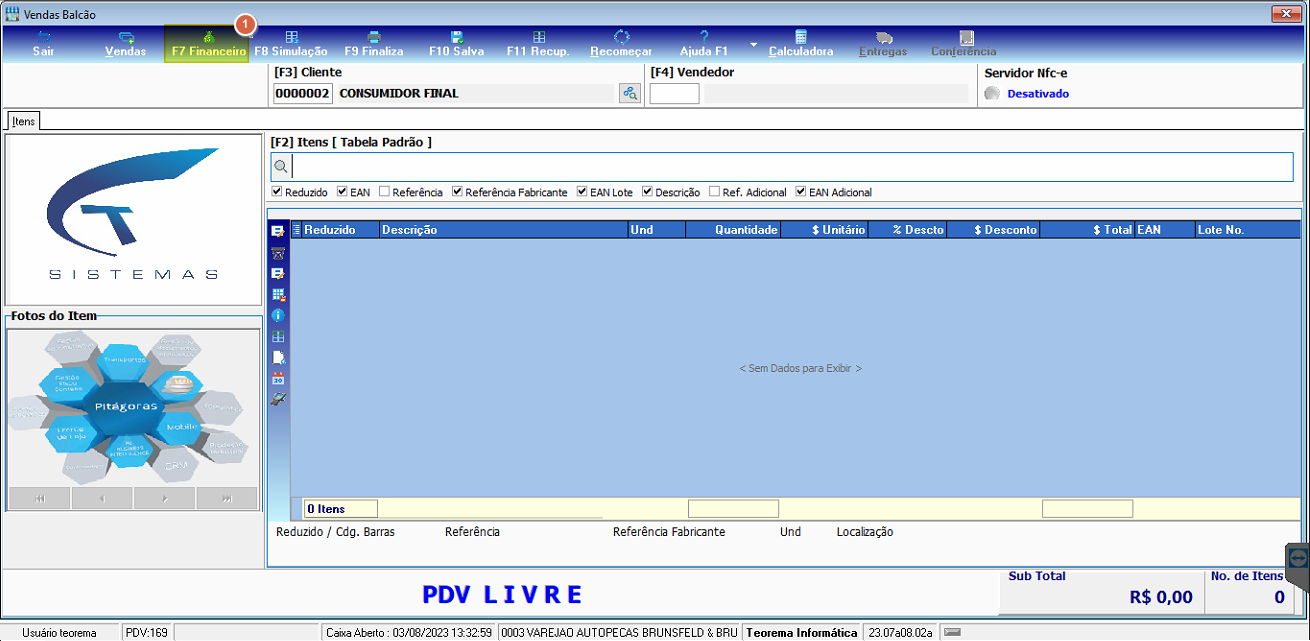1310x641 pixels.
Task: Click the Vendedor code input field
Action: (x=675, y=94)
